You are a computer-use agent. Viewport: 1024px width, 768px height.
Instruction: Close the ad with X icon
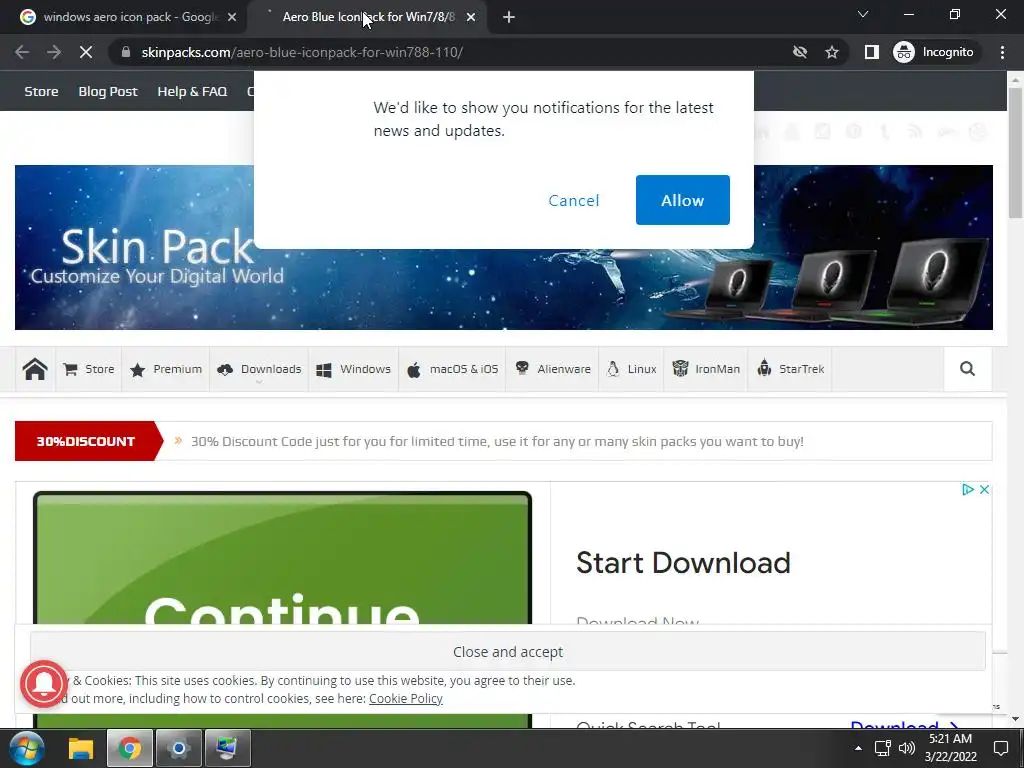984,489
